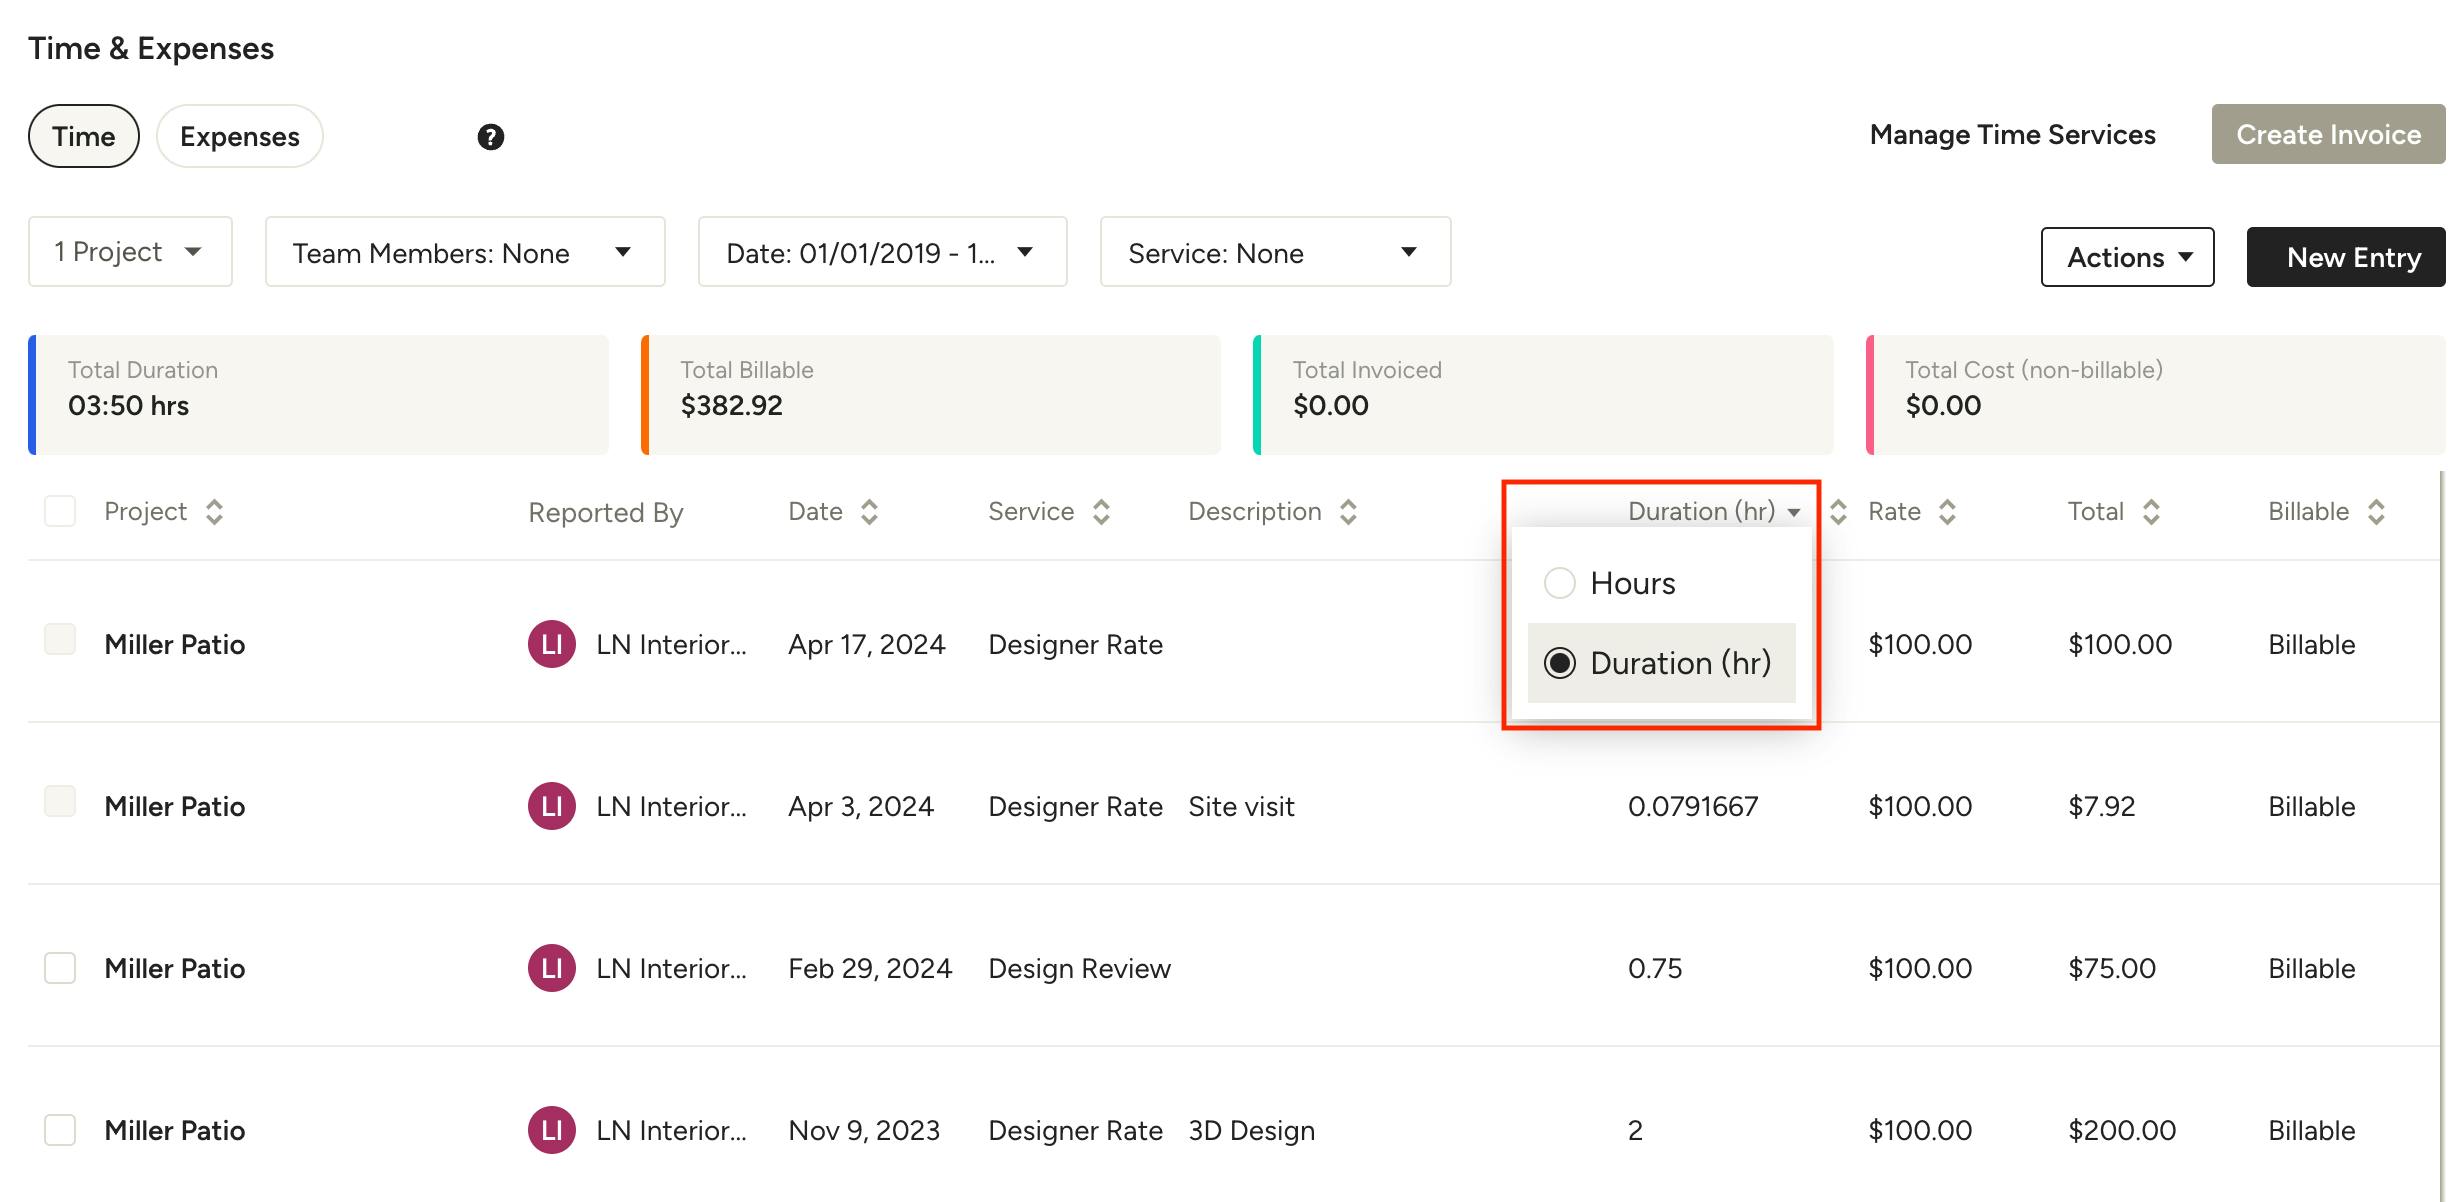The width and height of the screenshot is (2462, 1202).
Task: Click the New Entry button
Action: pos(2346,257)
